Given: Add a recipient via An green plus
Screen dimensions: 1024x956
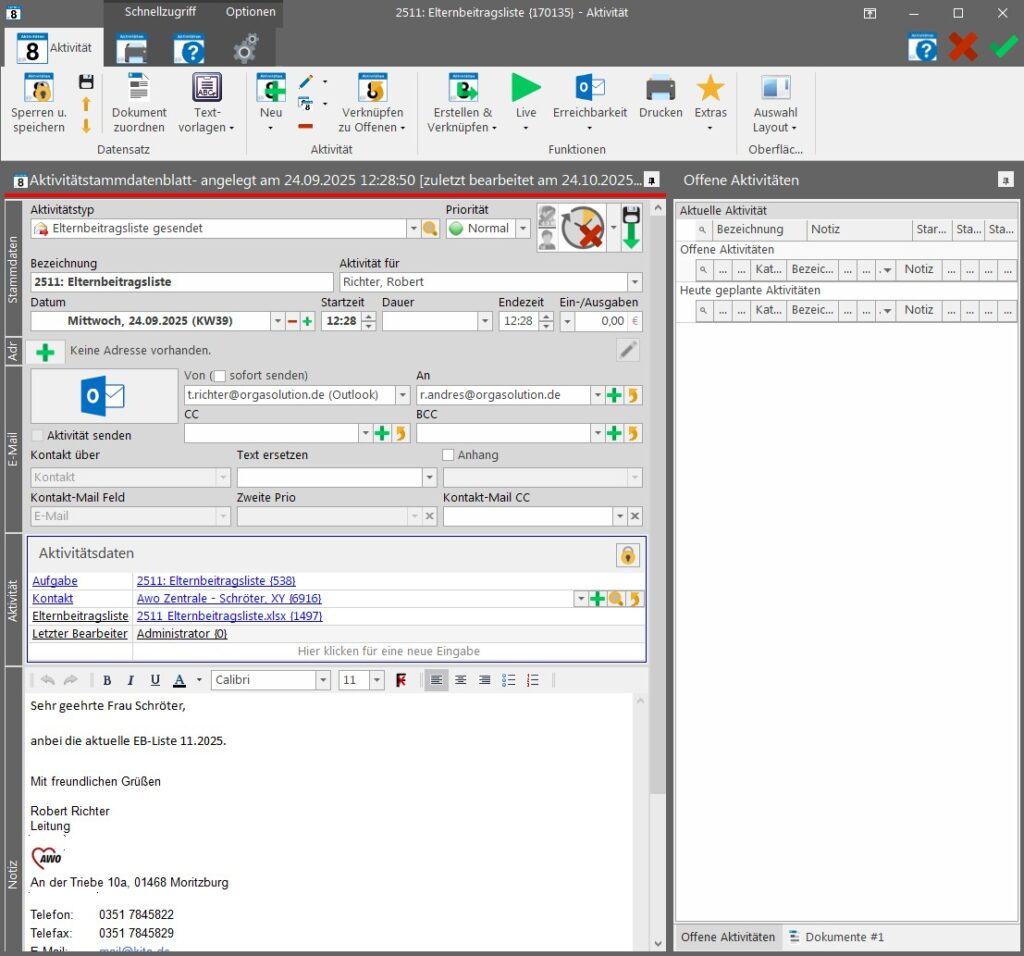Looking at the screenshot, I should pos(614,395).
